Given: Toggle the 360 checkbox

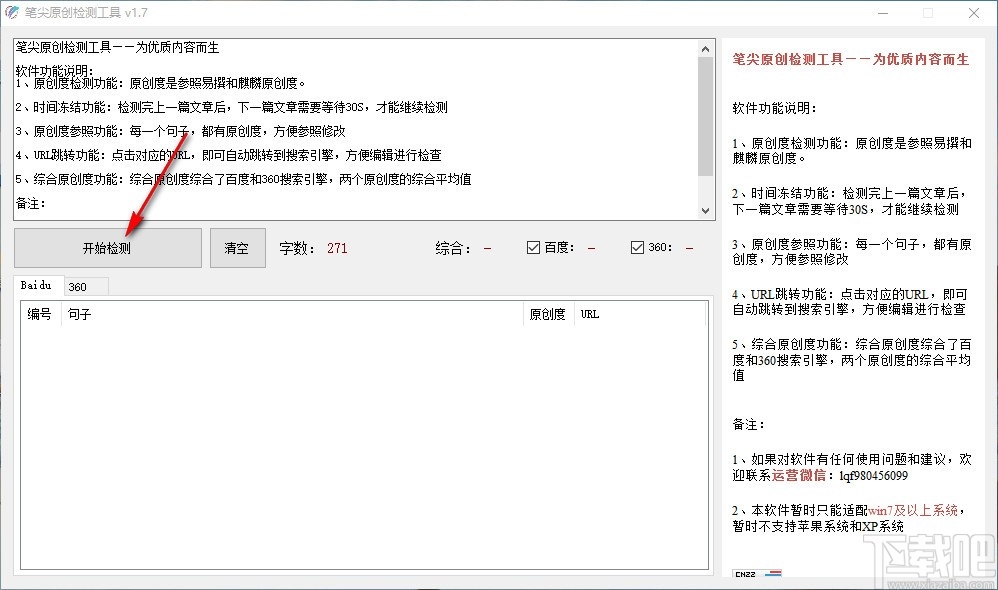Looking at the screenshot, I should 637,248.
